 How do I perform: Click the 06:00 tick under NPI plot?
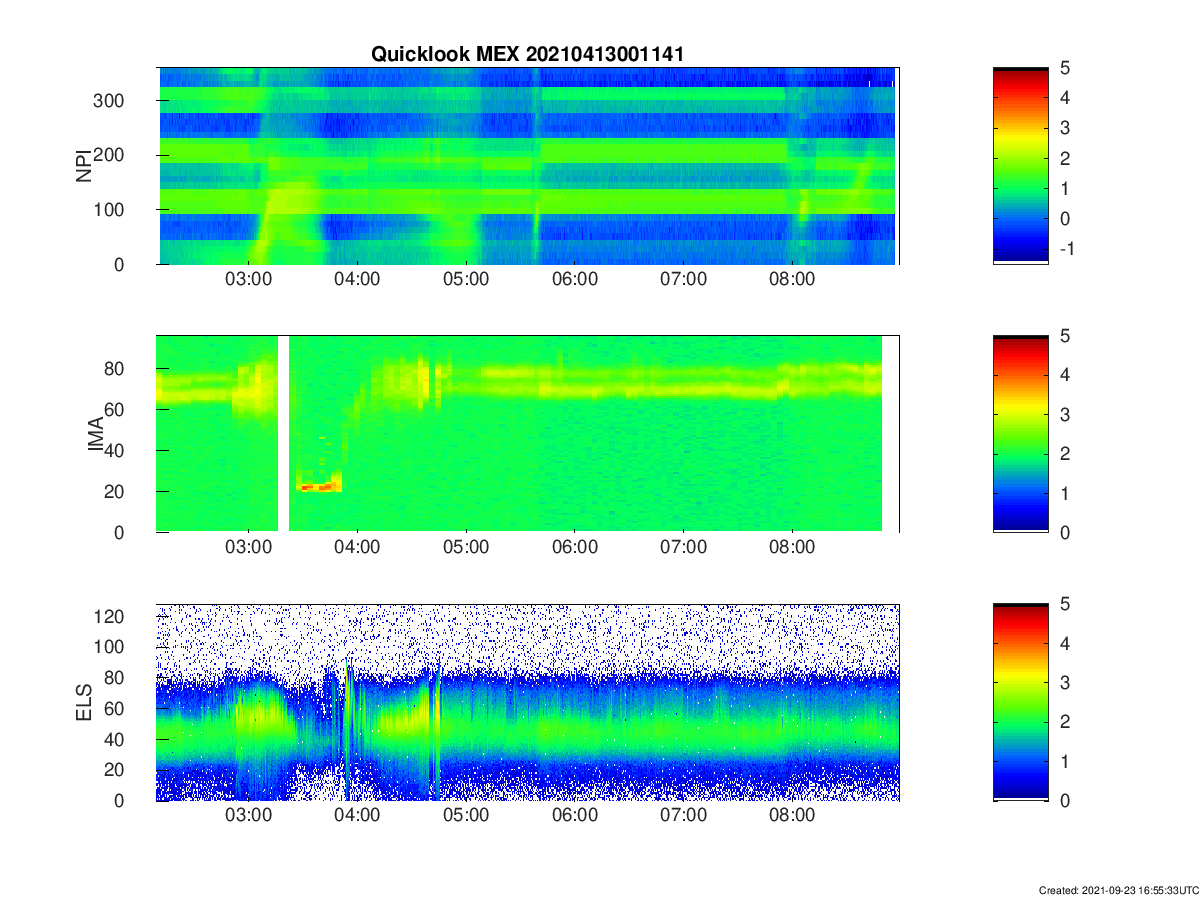[575, 280]
